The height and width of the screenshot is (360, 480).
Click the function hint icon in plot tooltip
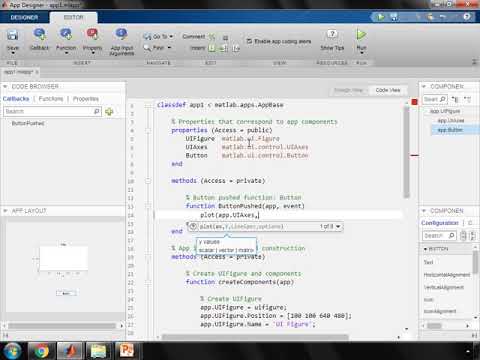point(193,226)
